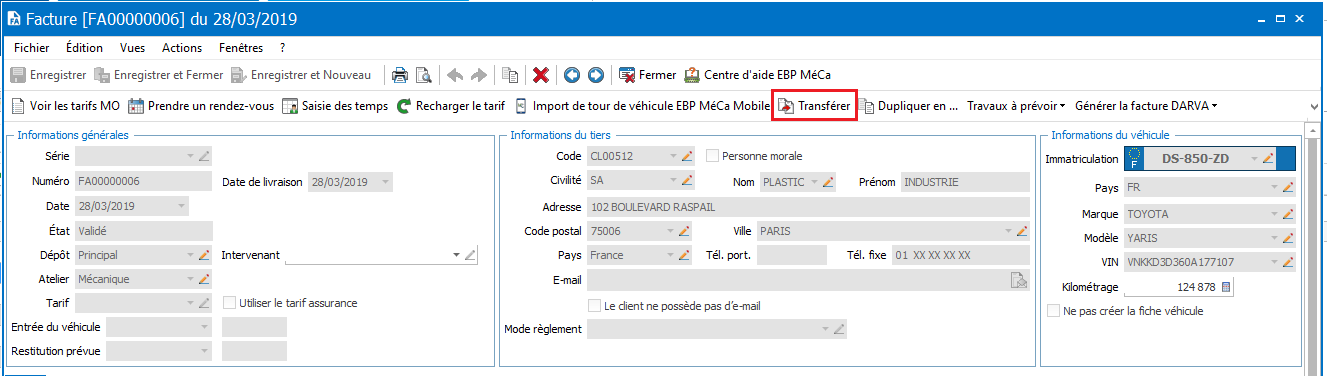Click the edit pencil next to the Code field

(x=686, y=156)
